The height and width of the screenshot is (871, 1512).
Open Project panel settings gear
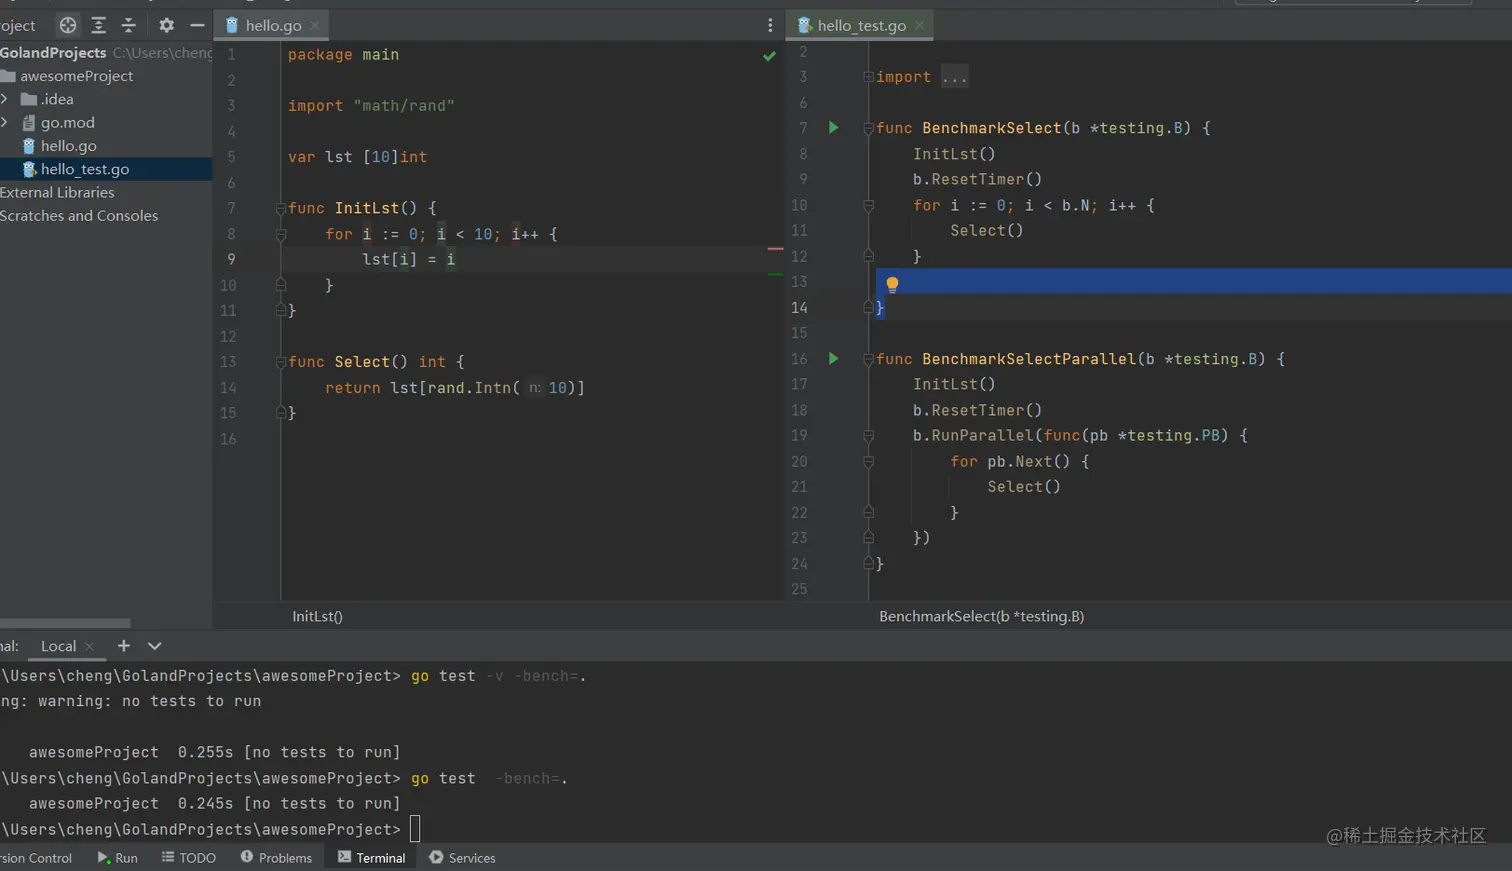(166, 25)
